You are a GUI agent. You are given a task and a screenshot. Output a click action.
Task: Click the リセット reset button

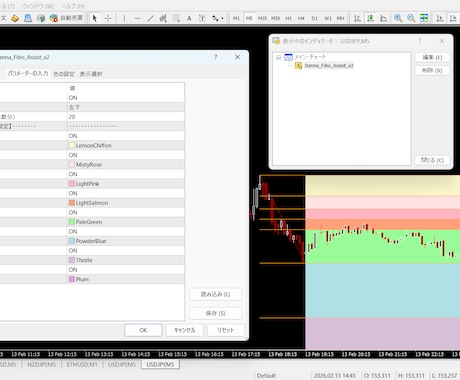click(226, 330)
